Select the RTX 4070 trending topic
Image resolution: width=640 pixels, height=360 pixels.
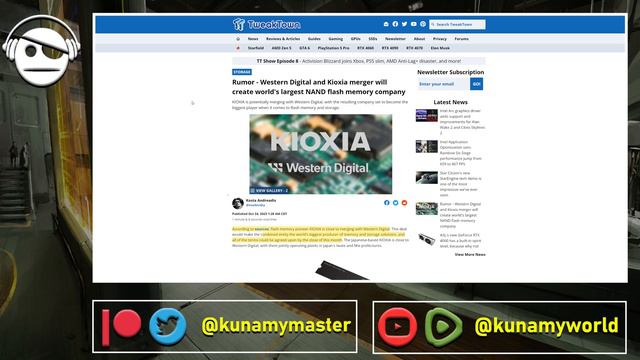click(x=414, y=48)
